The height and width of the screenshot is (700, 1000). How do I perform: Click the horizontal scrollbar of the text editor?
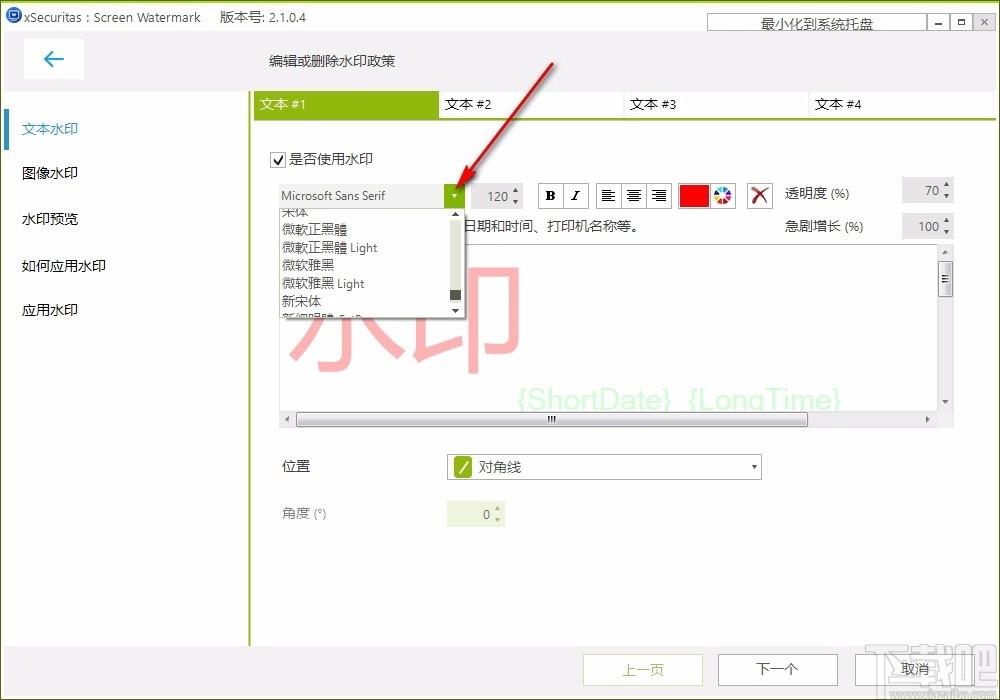click(552, 419)
